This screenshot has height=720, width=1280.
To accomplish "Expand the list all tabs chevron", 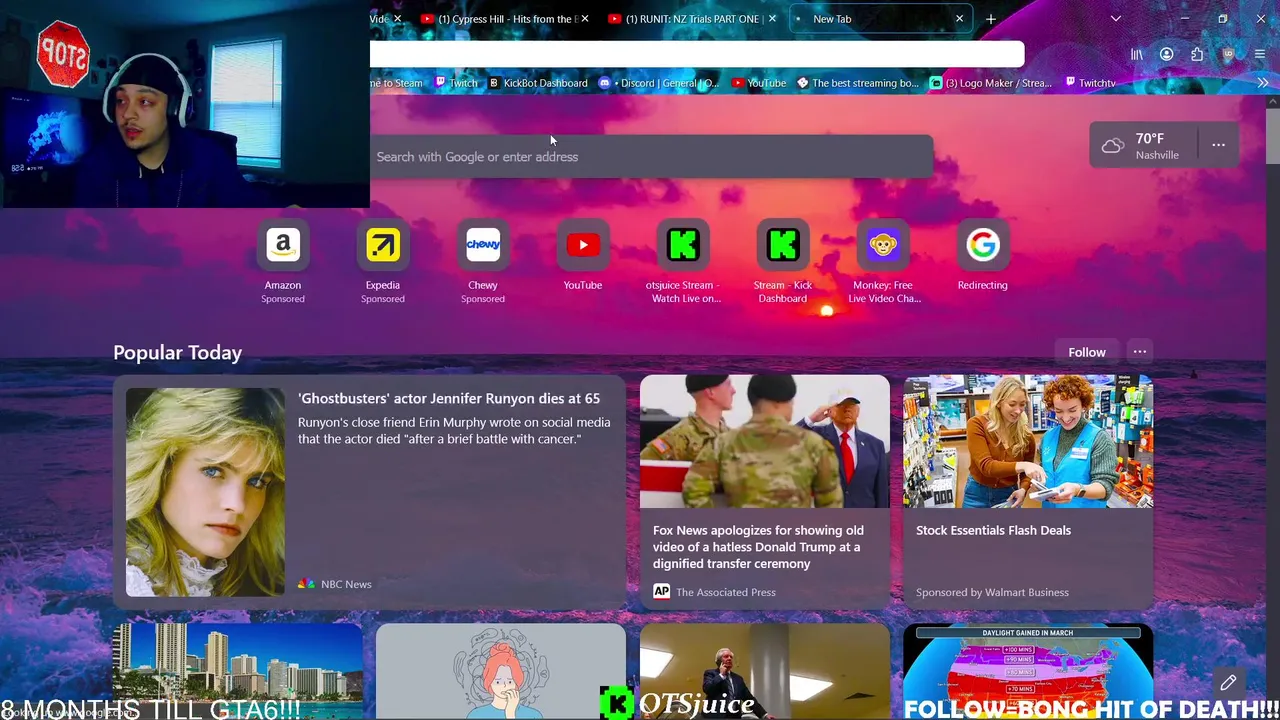I will click(1116, 19).
